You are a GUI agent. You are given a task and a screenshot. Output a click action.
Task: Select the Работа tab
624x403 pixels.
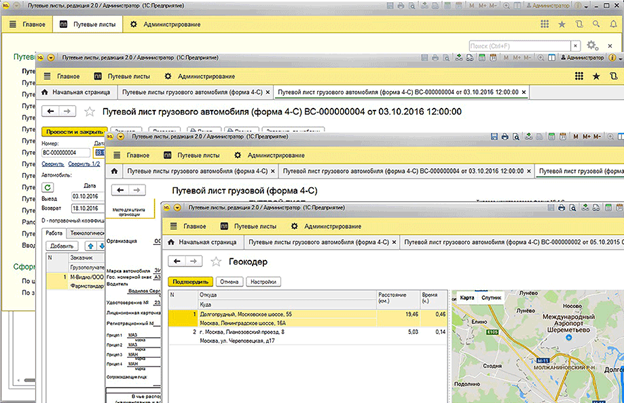[54, 231]
